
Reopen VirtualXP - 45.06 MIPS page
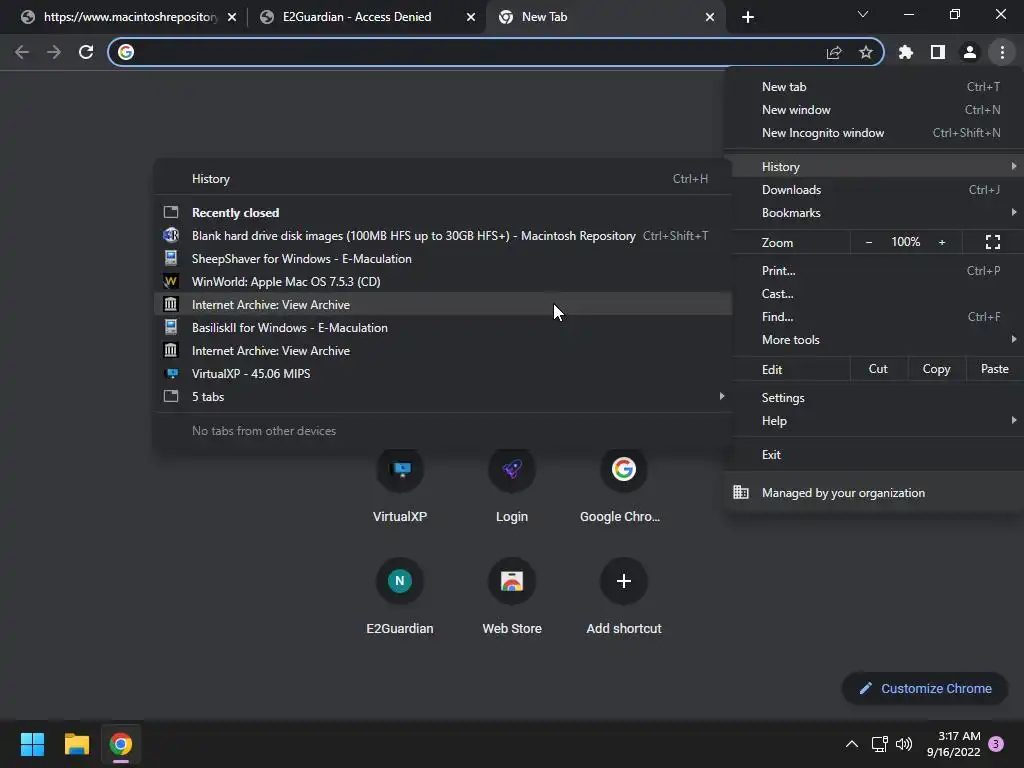tap(443, 374)
